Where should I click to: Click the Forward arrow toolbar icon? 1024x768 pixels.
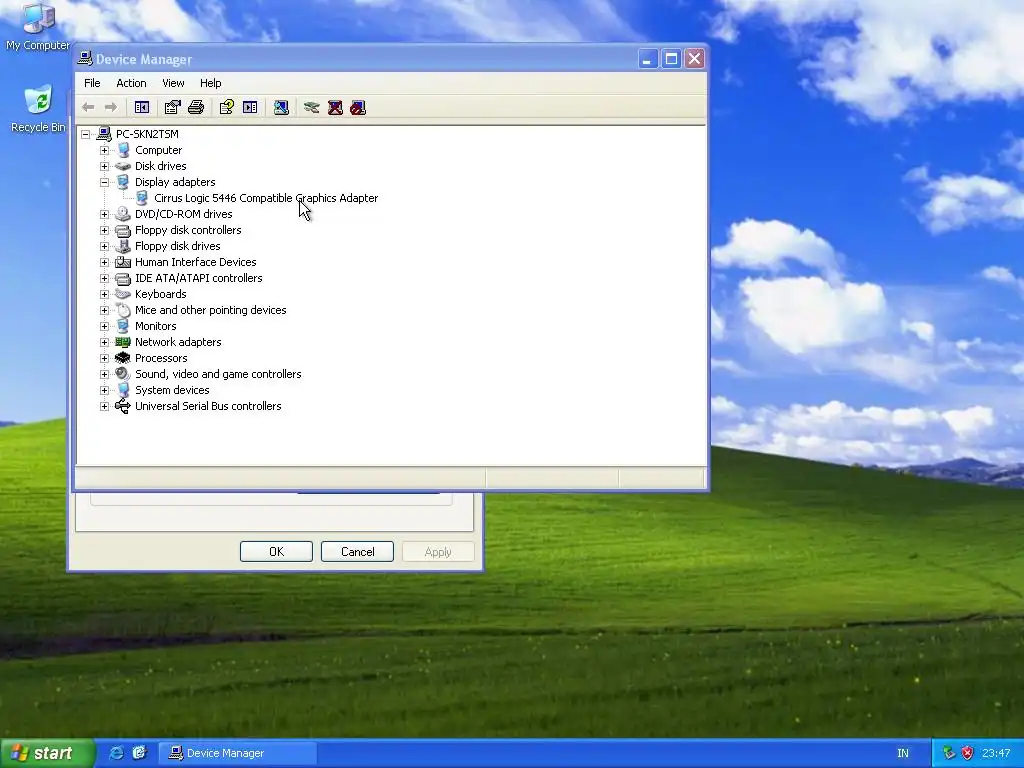(x=111, y=107)
